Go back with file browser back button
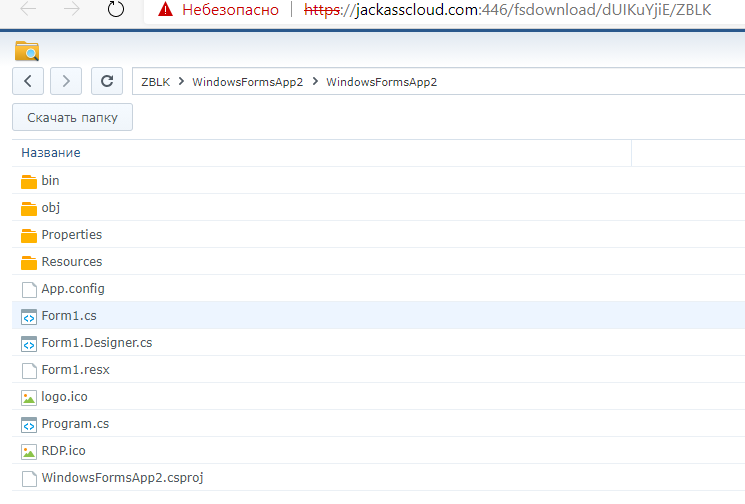This screenshot has width=745, height=504. point(28,81)
